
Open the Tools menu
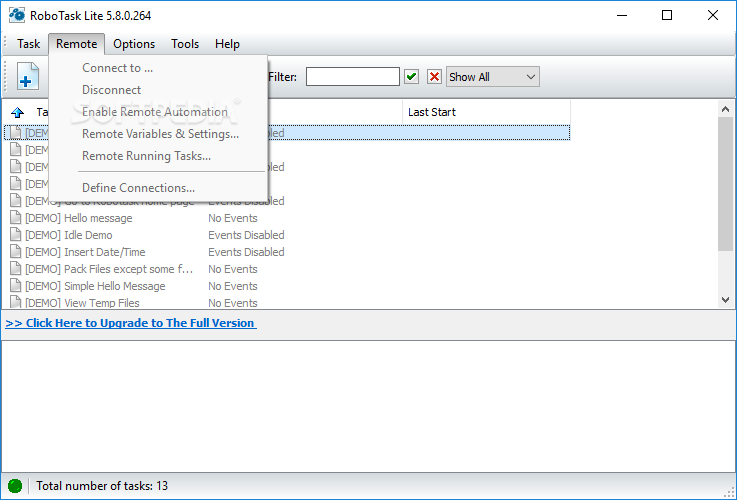[x=185, y=44]
